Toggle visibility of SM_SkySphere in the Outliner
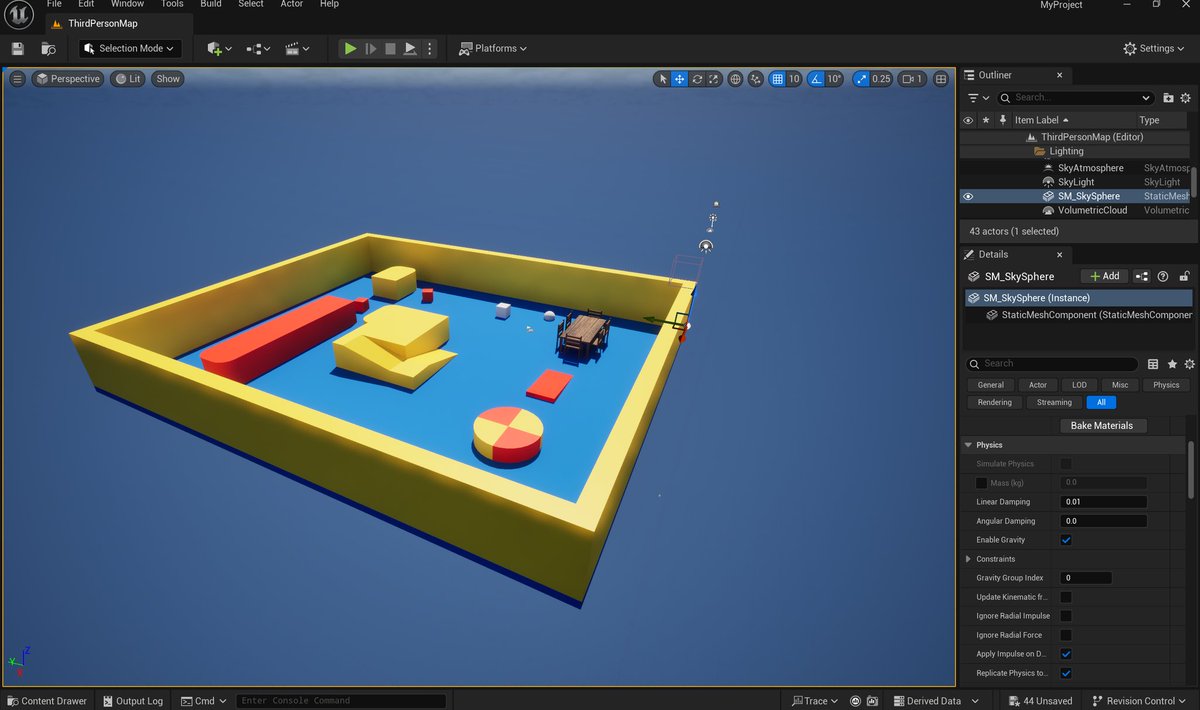This screenshot has width=1200, height=710. point(967,196)
